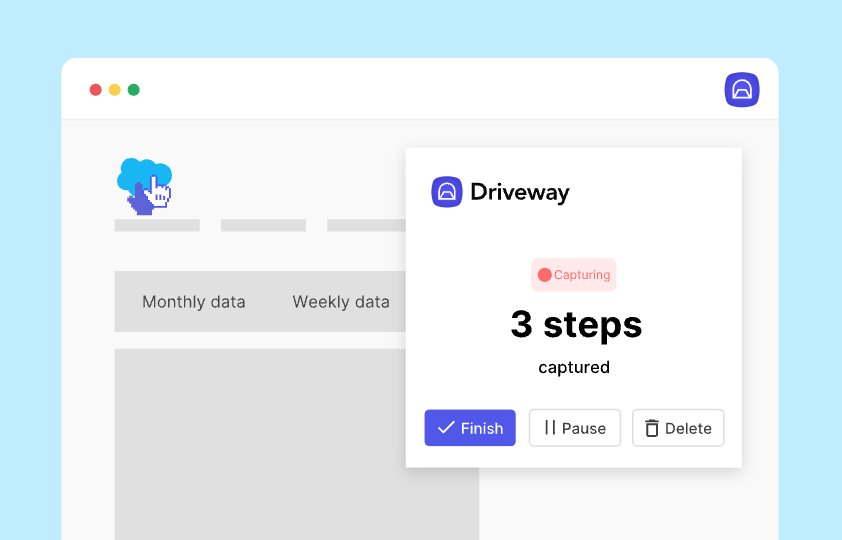Open the Driveway extension icon in toolbar

[x=742, y=90]
